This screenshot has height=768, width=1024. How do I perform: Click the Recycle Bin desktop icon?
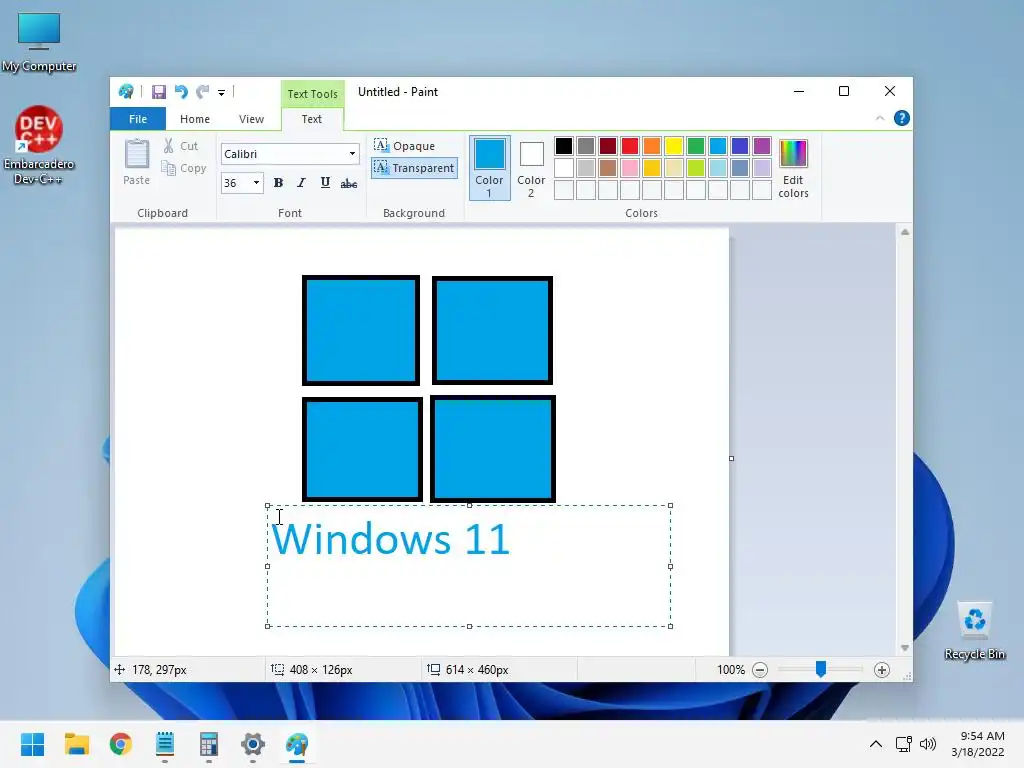[x=974, y=630]
